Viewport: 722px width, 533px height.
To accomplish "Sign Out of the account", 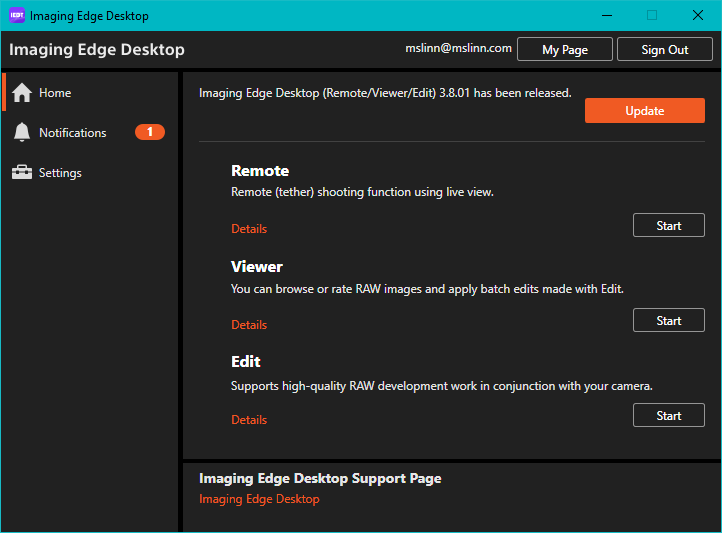I will click(664, 50).
